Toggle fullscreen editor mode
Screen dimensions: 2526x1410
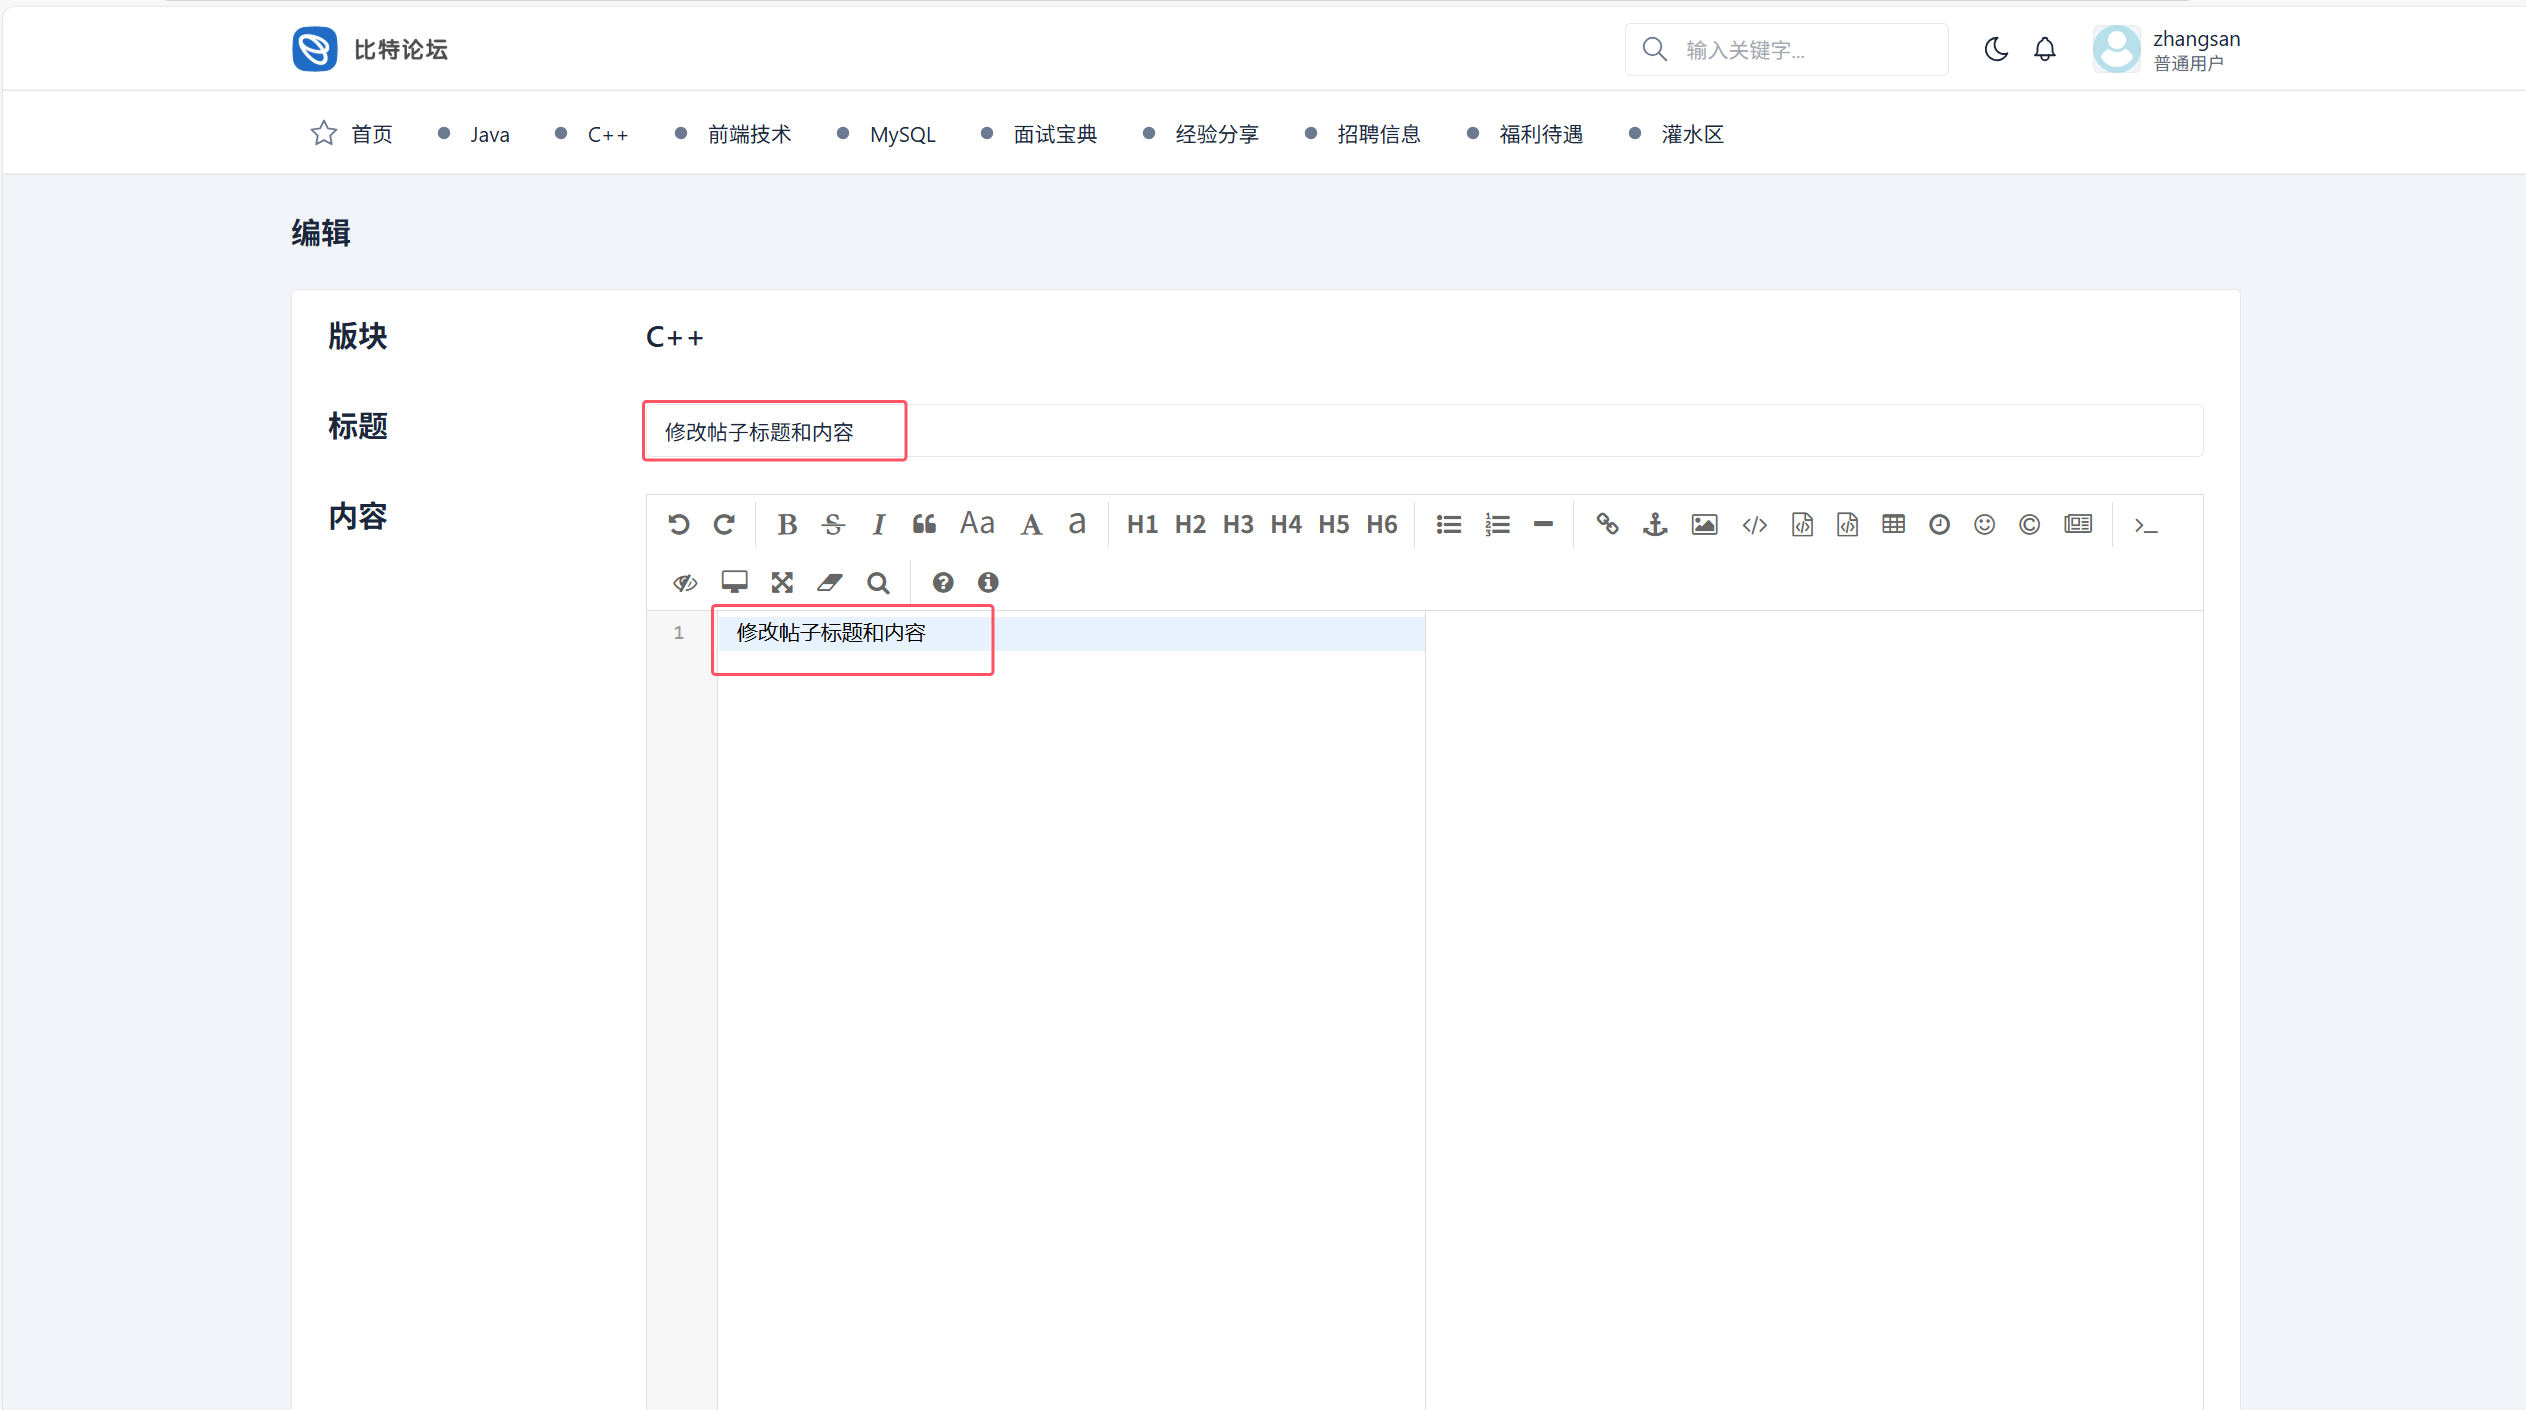click(782, 582)
